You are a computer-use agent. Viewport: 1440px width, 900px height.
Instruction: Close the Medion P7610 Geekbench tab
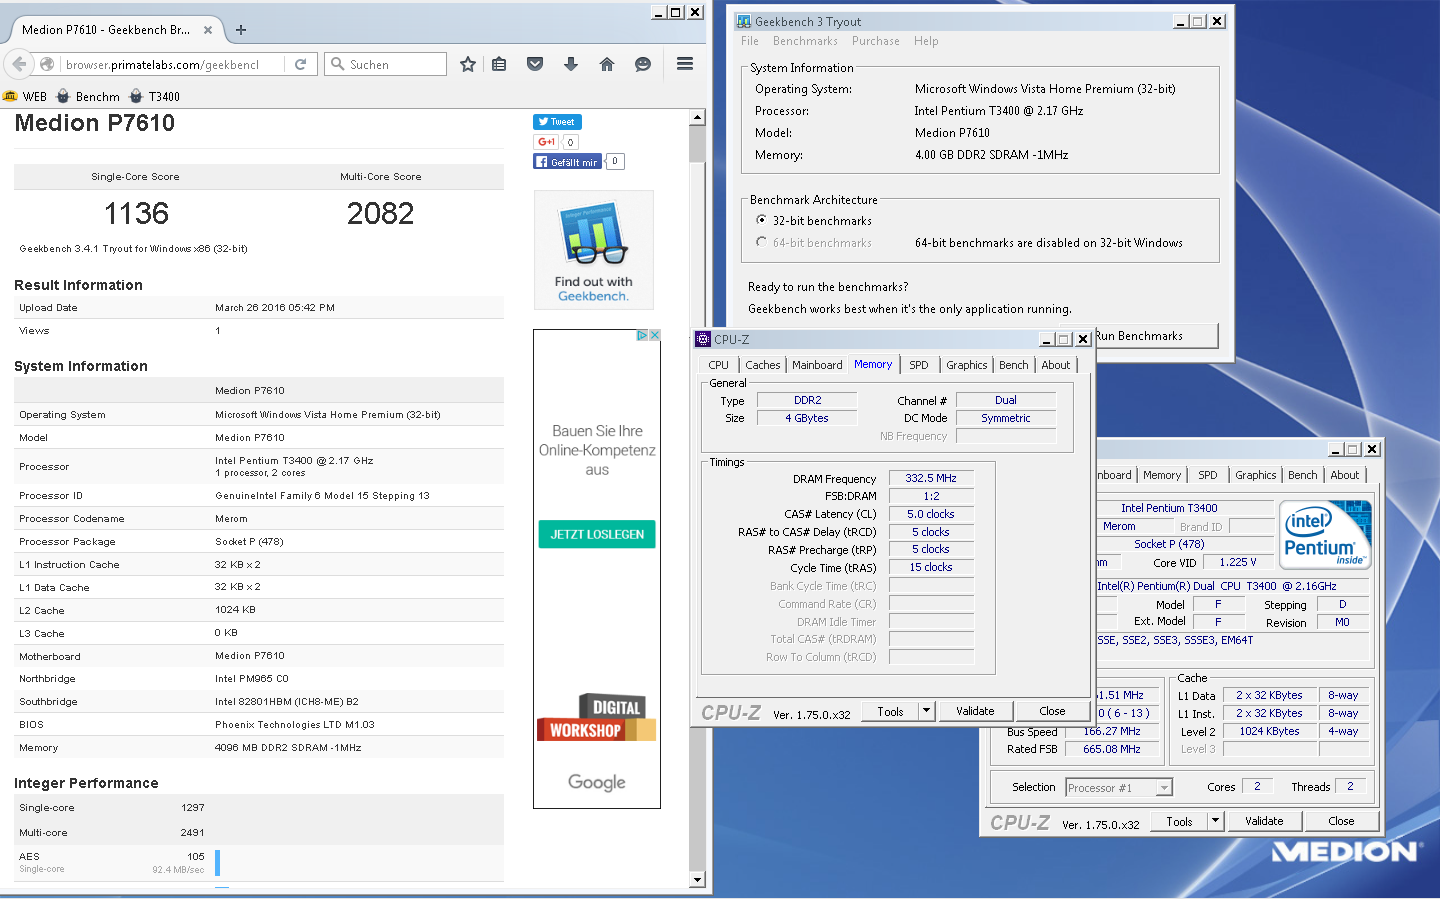click(x=208, y=30)
